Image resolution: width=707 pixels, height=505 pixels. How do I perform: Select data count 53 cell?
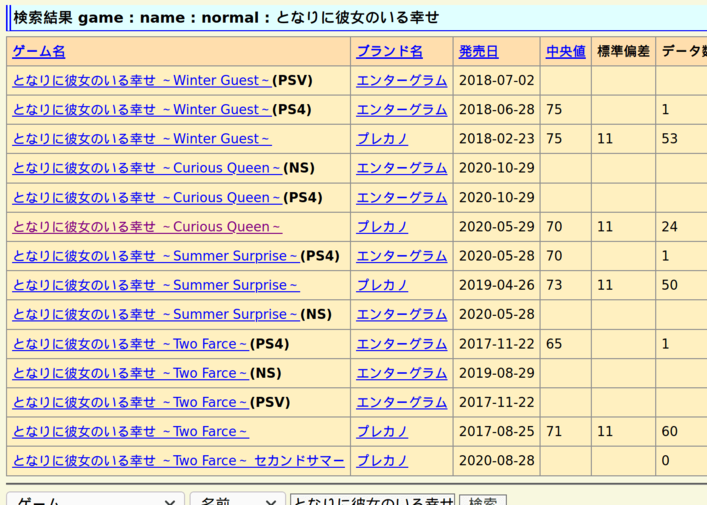(x=681, y=139)
